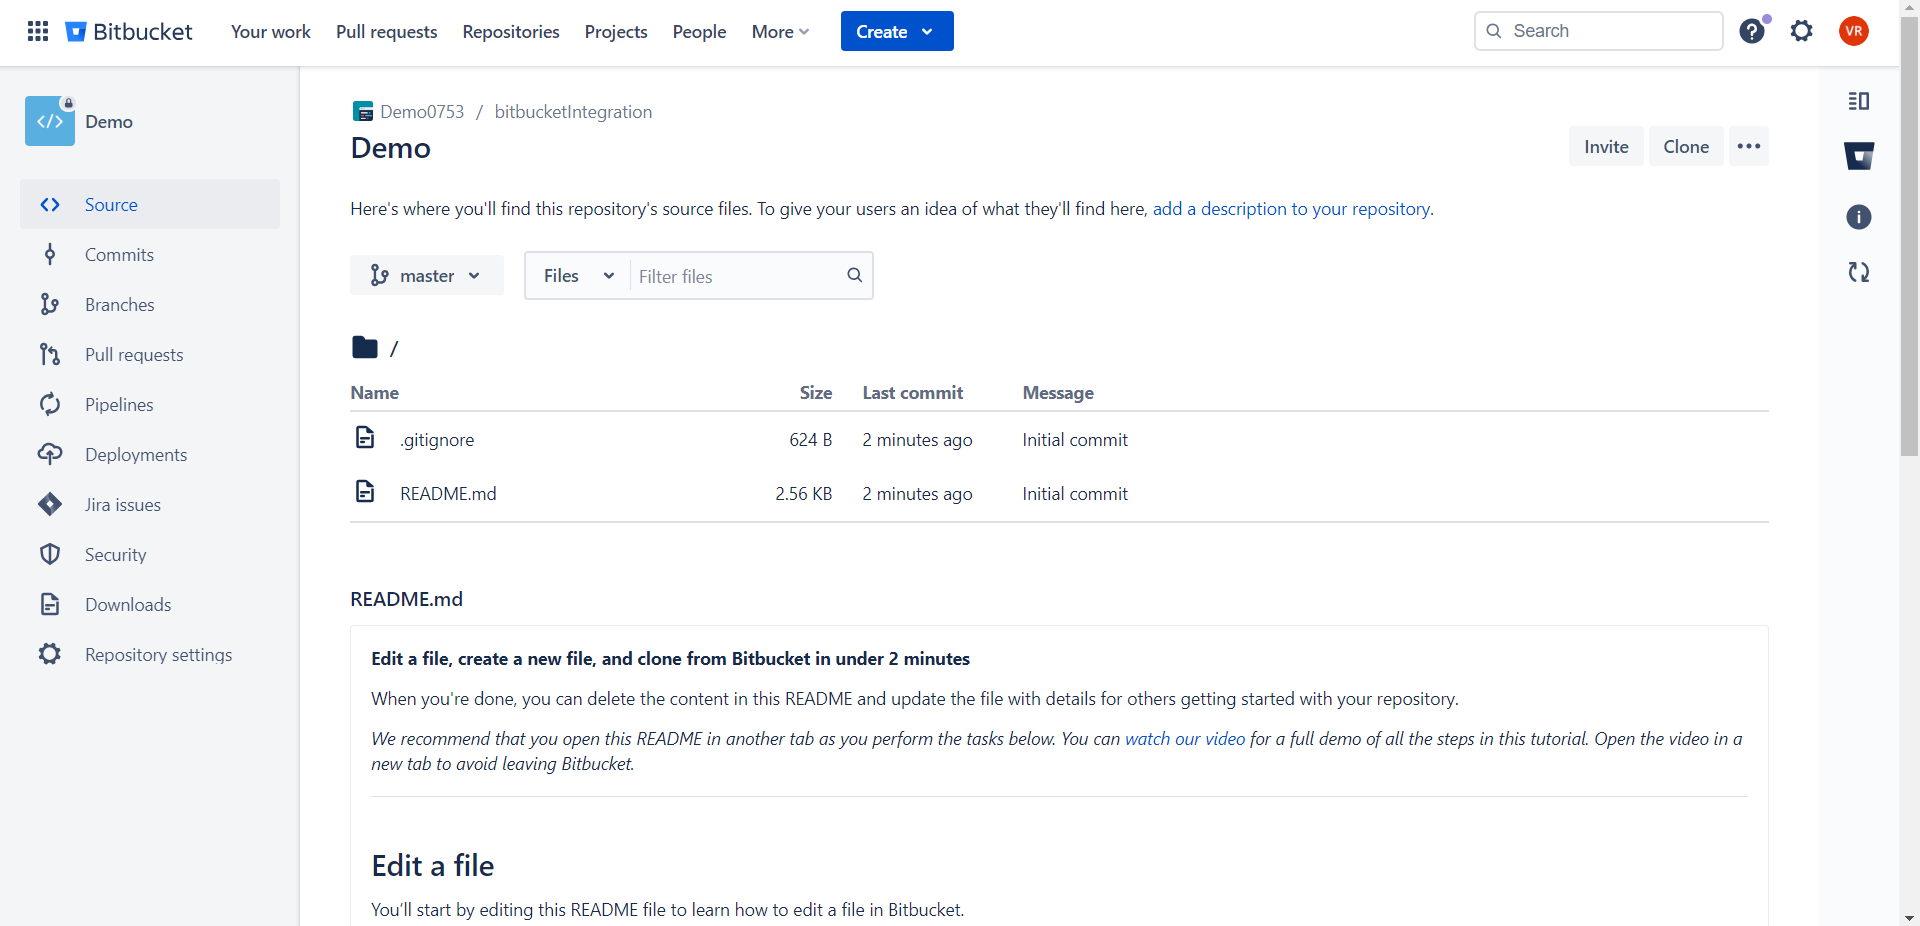Click the Commits label in sidebar

click(119, 255)
